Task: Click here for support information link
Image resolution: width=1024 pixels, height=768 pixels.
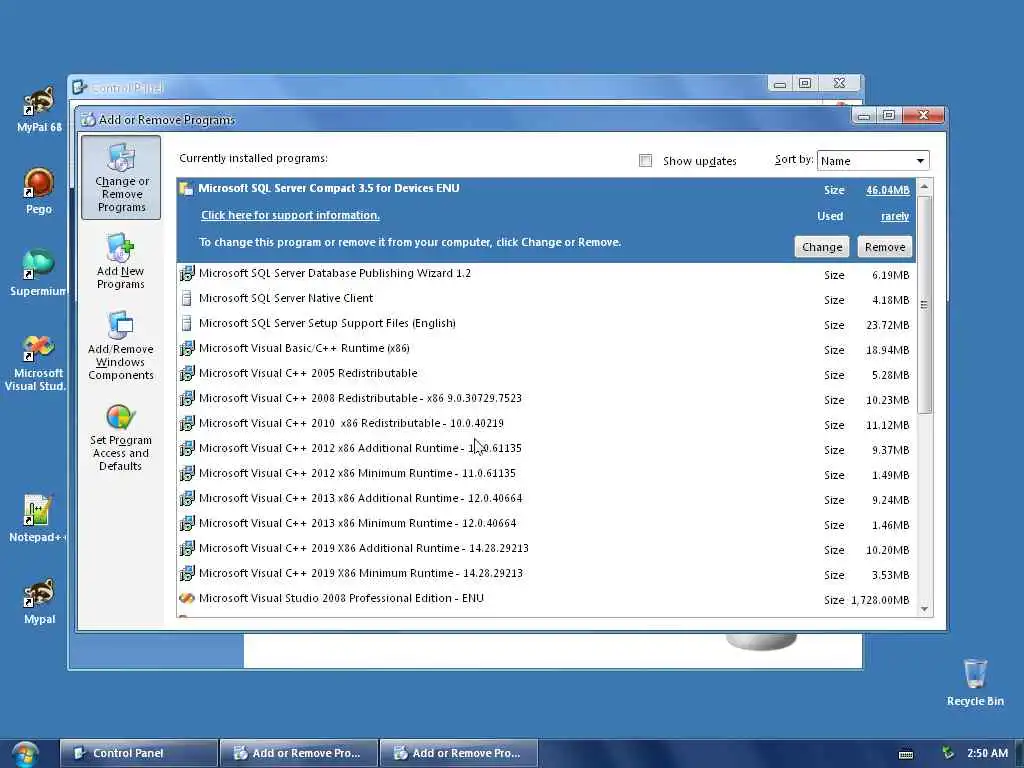Action: point(290,216)
